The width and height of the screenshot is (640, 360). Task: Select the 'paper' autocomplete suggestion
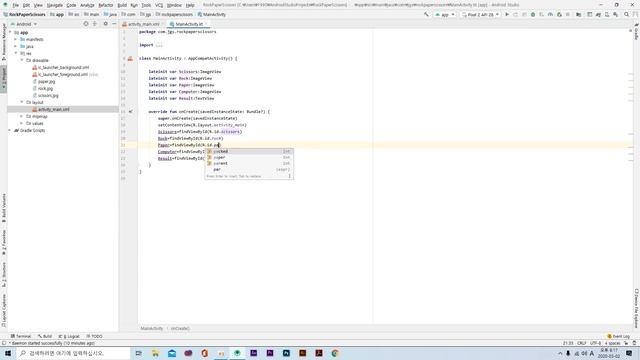tap(249, 158)
